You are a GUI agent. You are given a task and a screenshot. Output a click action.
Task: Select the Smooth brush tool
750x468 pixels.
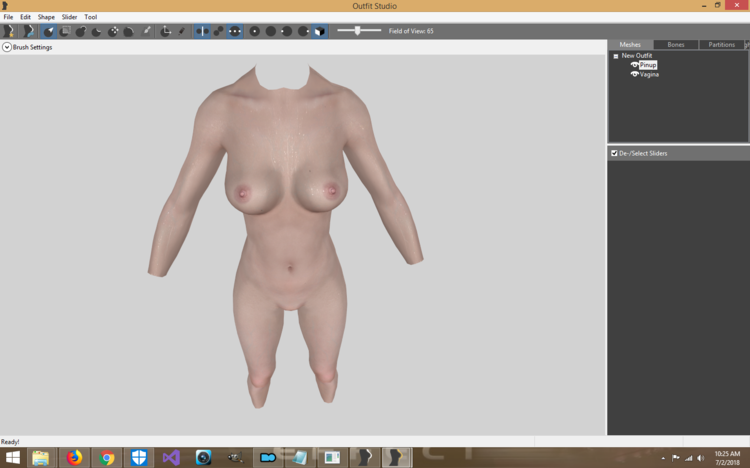129,31
